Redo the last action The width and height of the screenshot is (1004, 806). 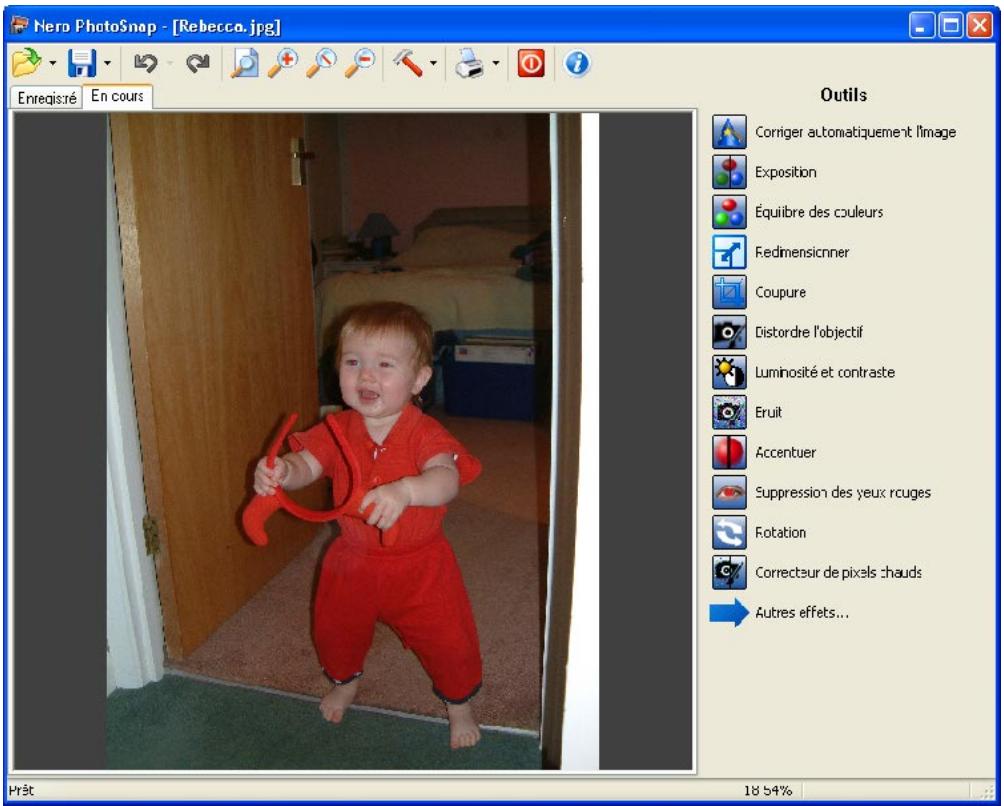[197, 63]
